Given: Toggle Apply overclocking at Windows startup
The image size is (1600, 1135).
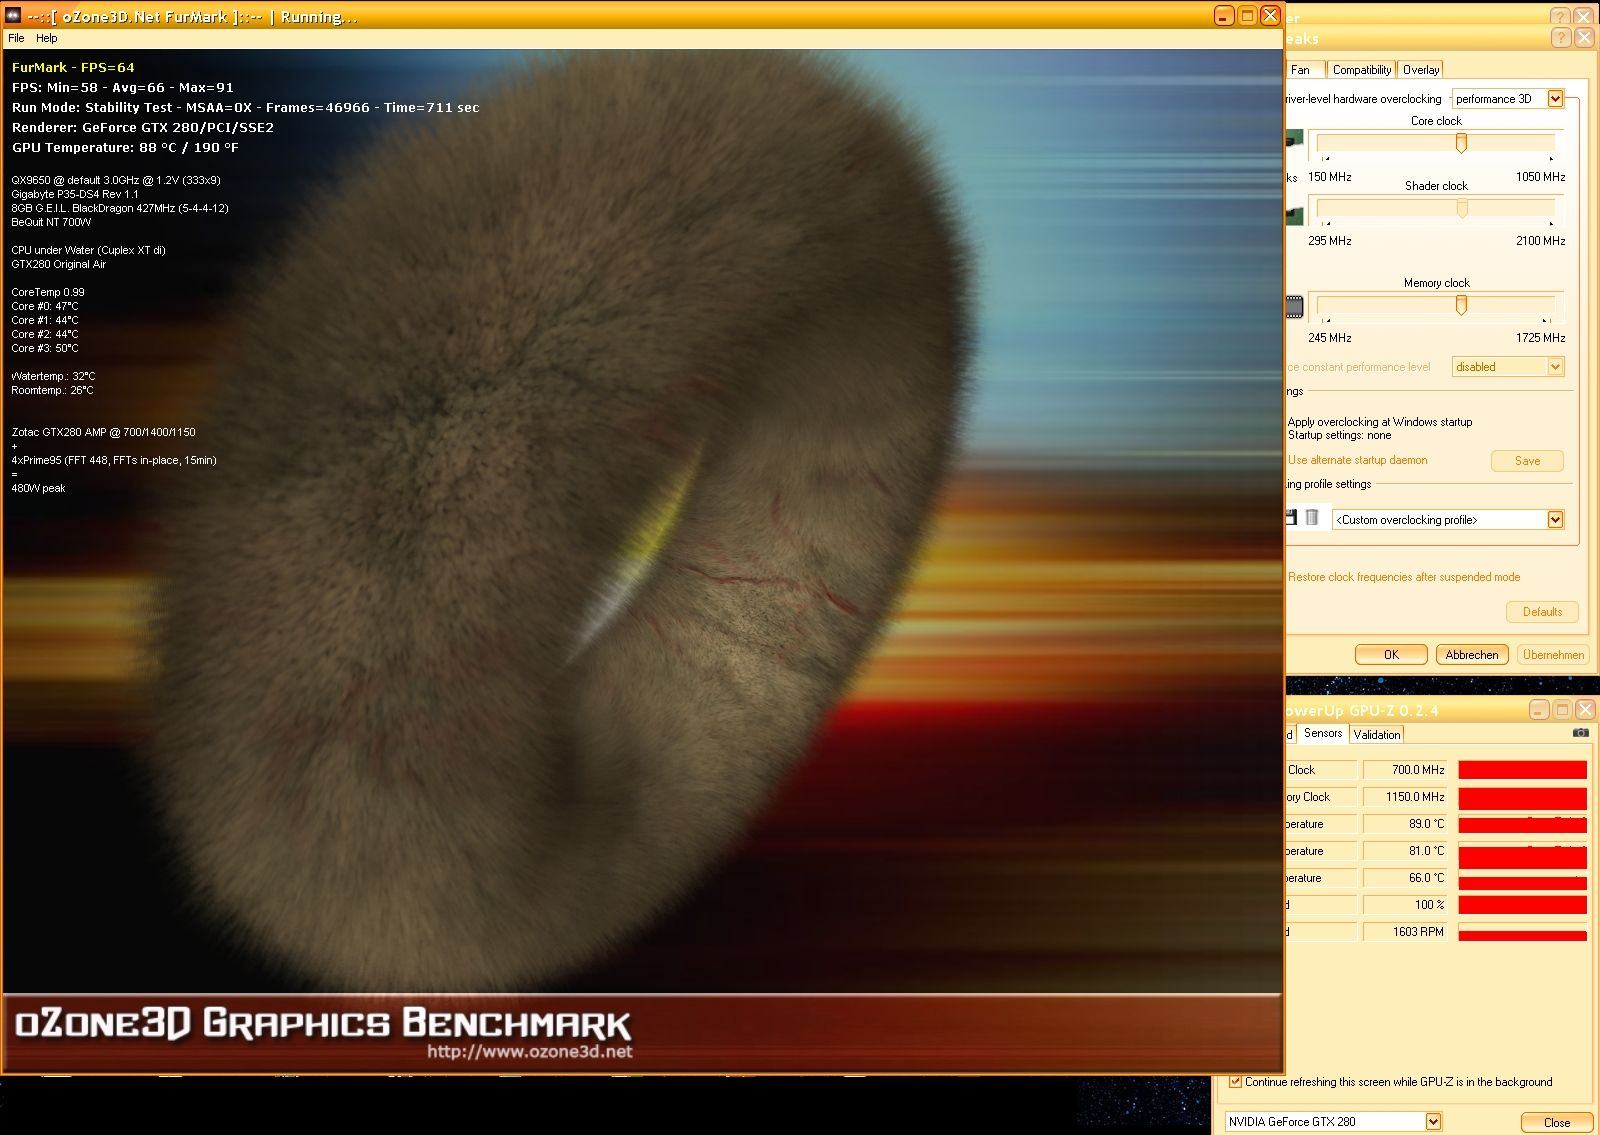Looking at the screenshot, I should (x=1380, y=422).
